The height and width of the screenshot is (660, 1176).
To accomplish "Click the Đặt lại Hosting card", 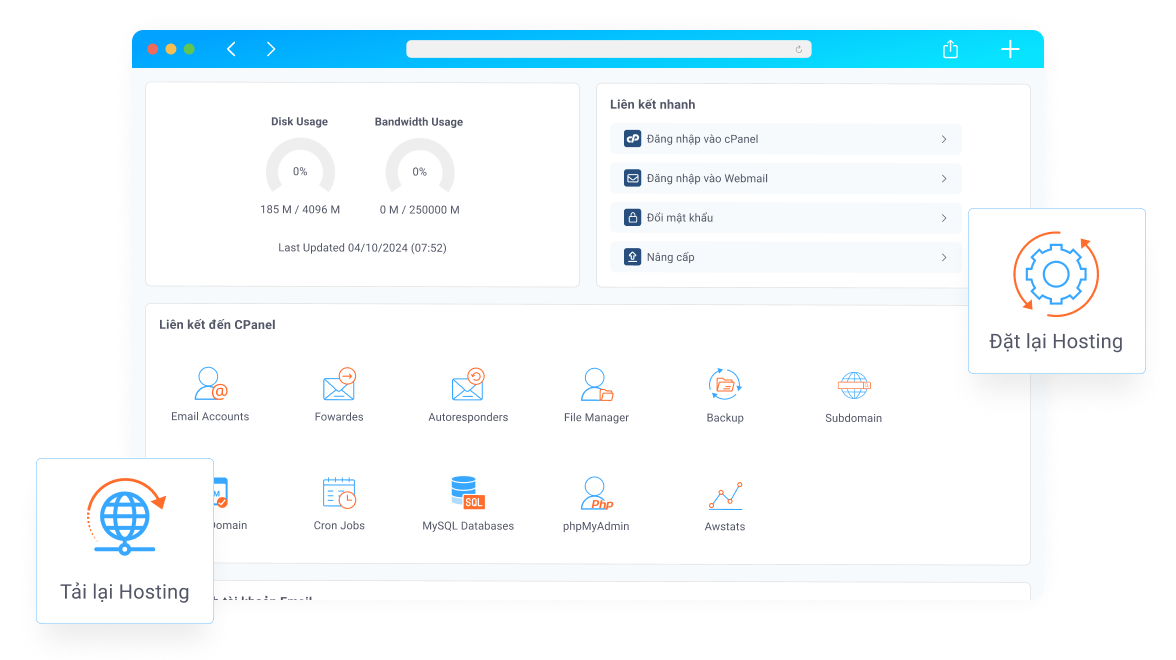I will (1056, 290).
